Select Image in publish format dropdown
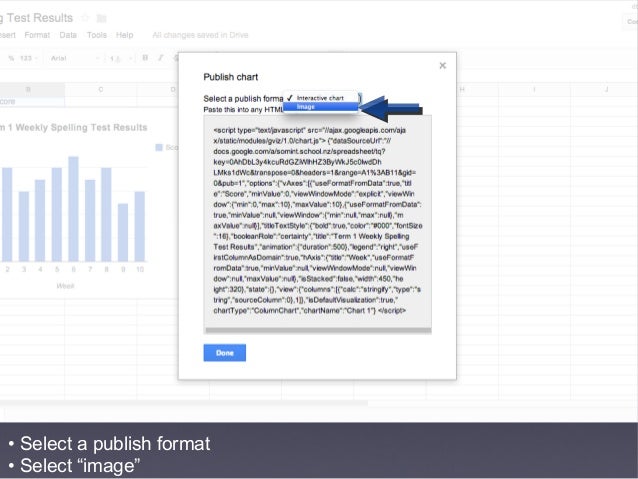 (321, 107)
